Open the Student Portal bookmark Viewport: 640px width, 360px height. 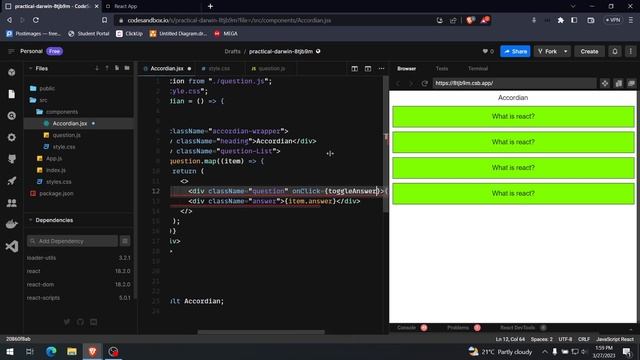(x=89, y=33)
